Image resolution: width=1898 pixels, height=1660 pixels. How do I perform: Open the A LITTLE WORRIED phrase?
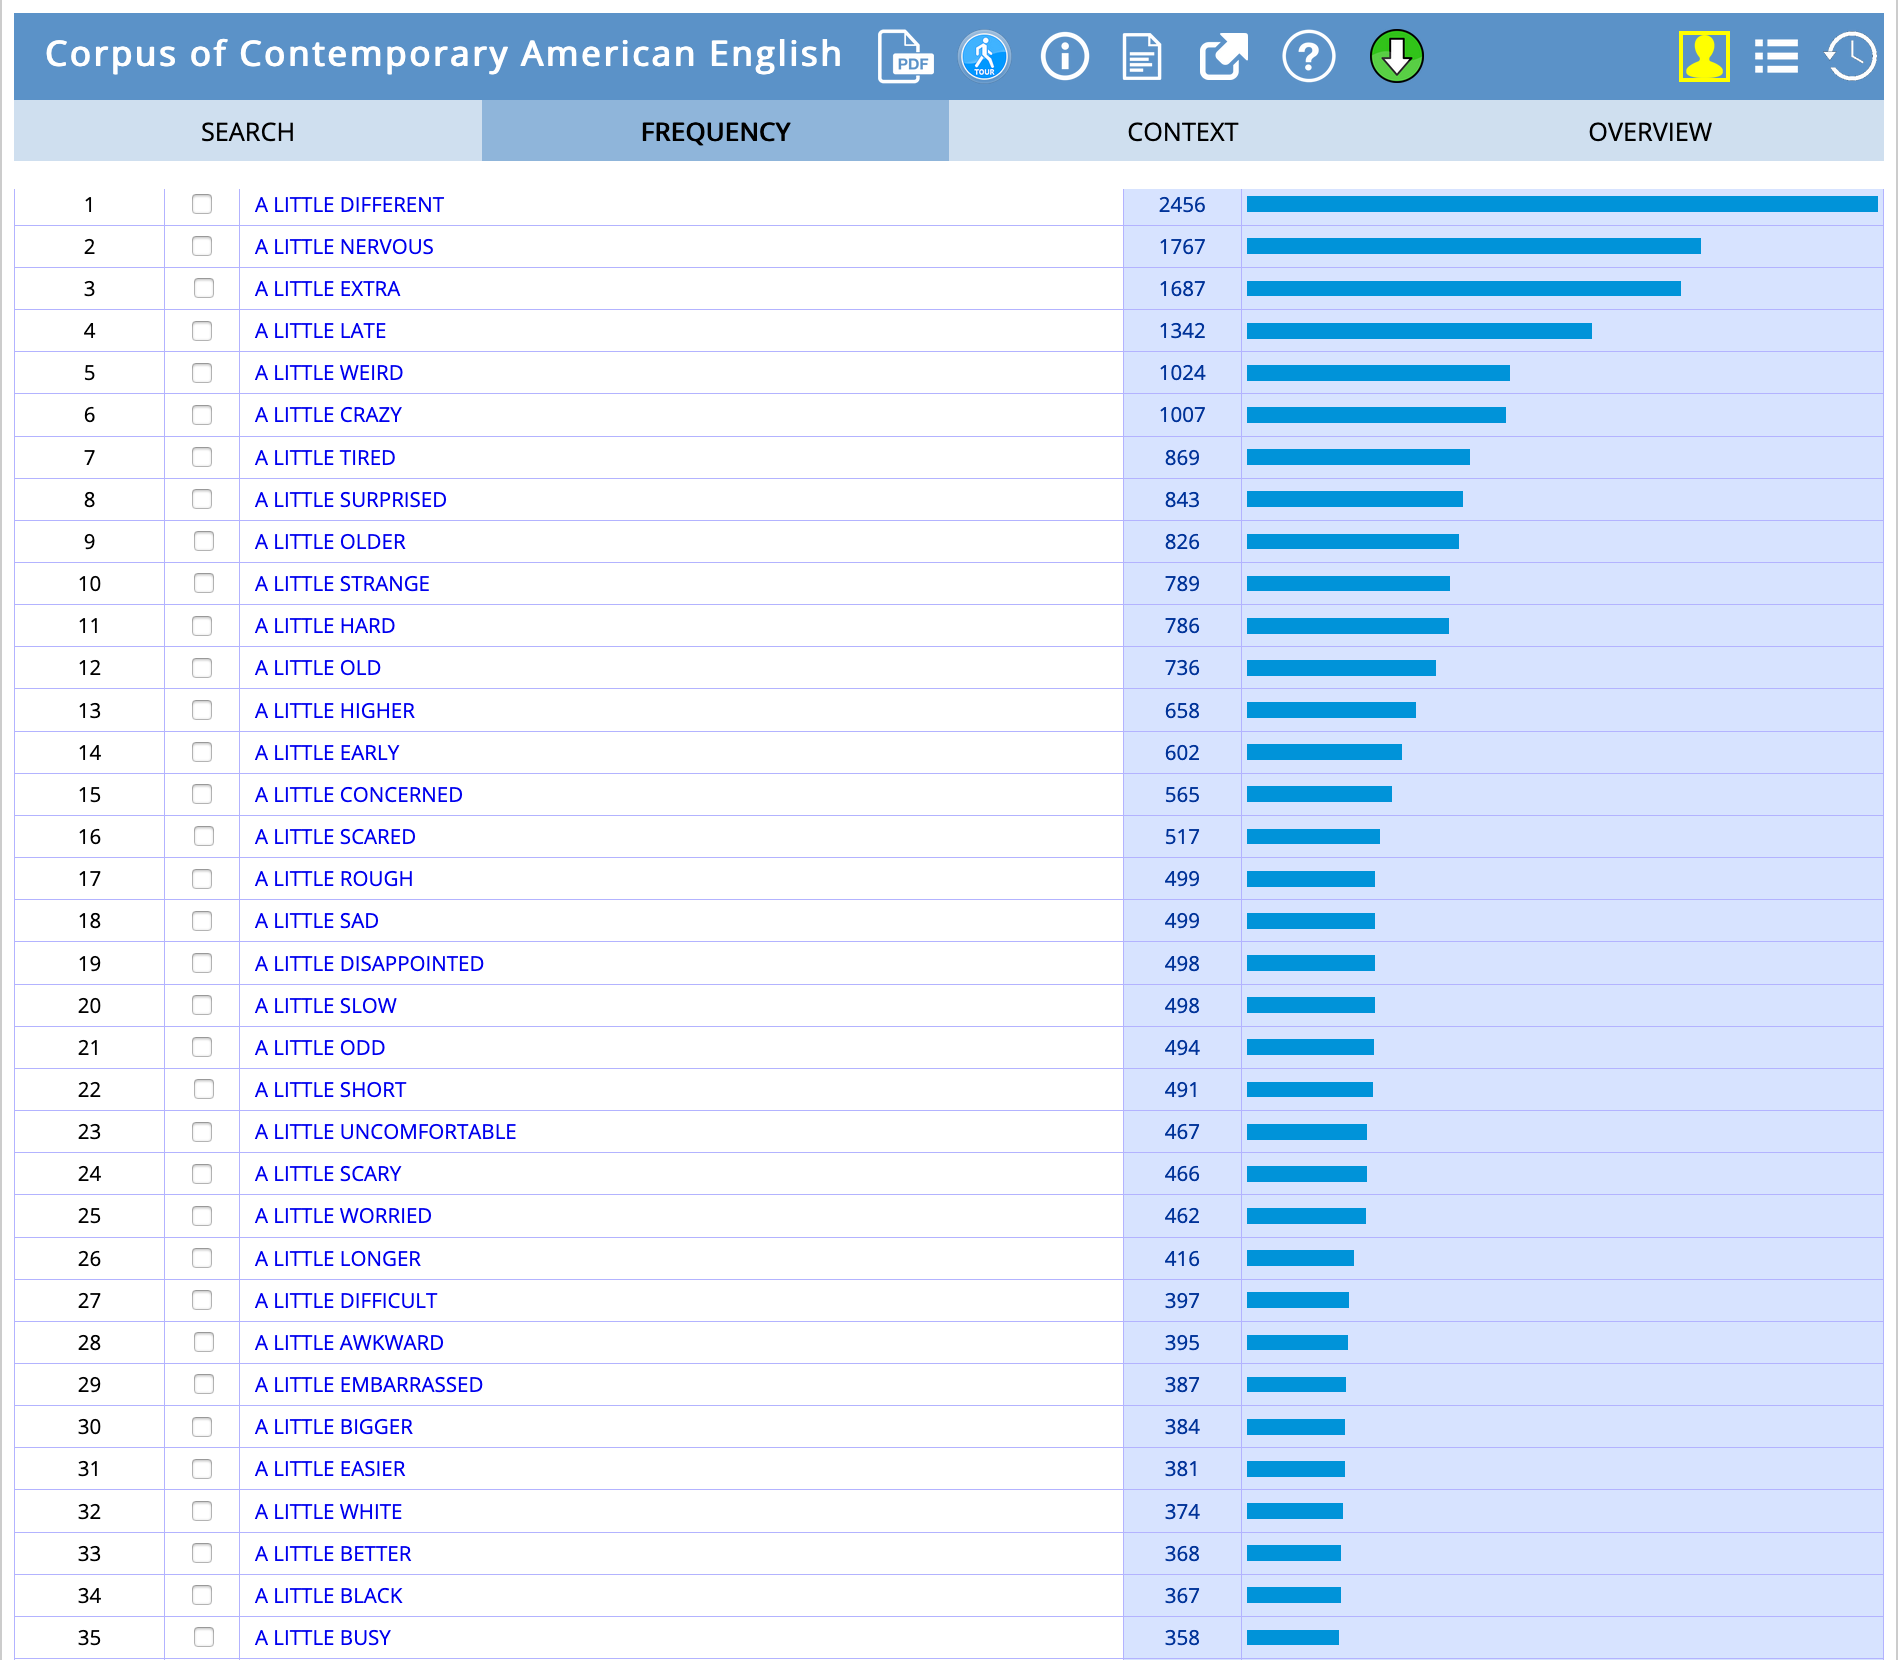click(343, 1216)
